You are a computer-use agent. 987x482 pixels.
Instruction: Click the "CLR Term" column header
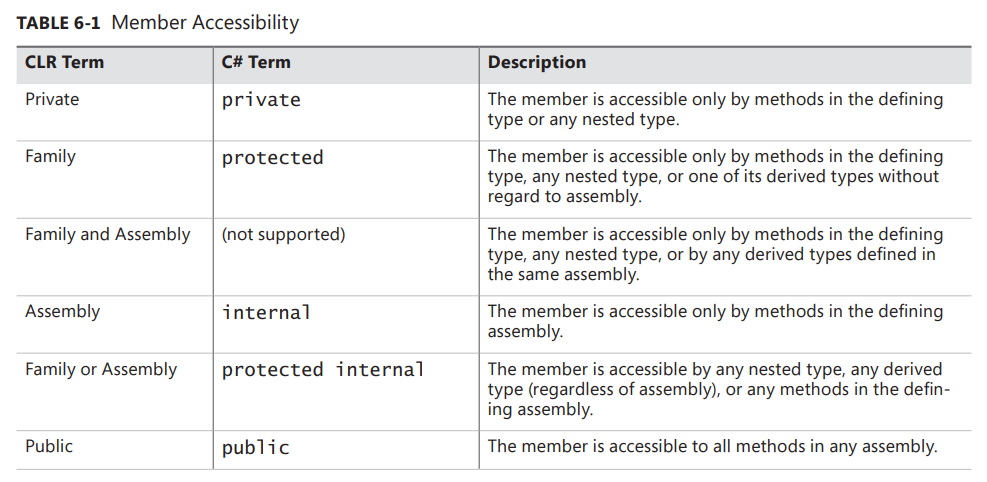click(64, 63)
